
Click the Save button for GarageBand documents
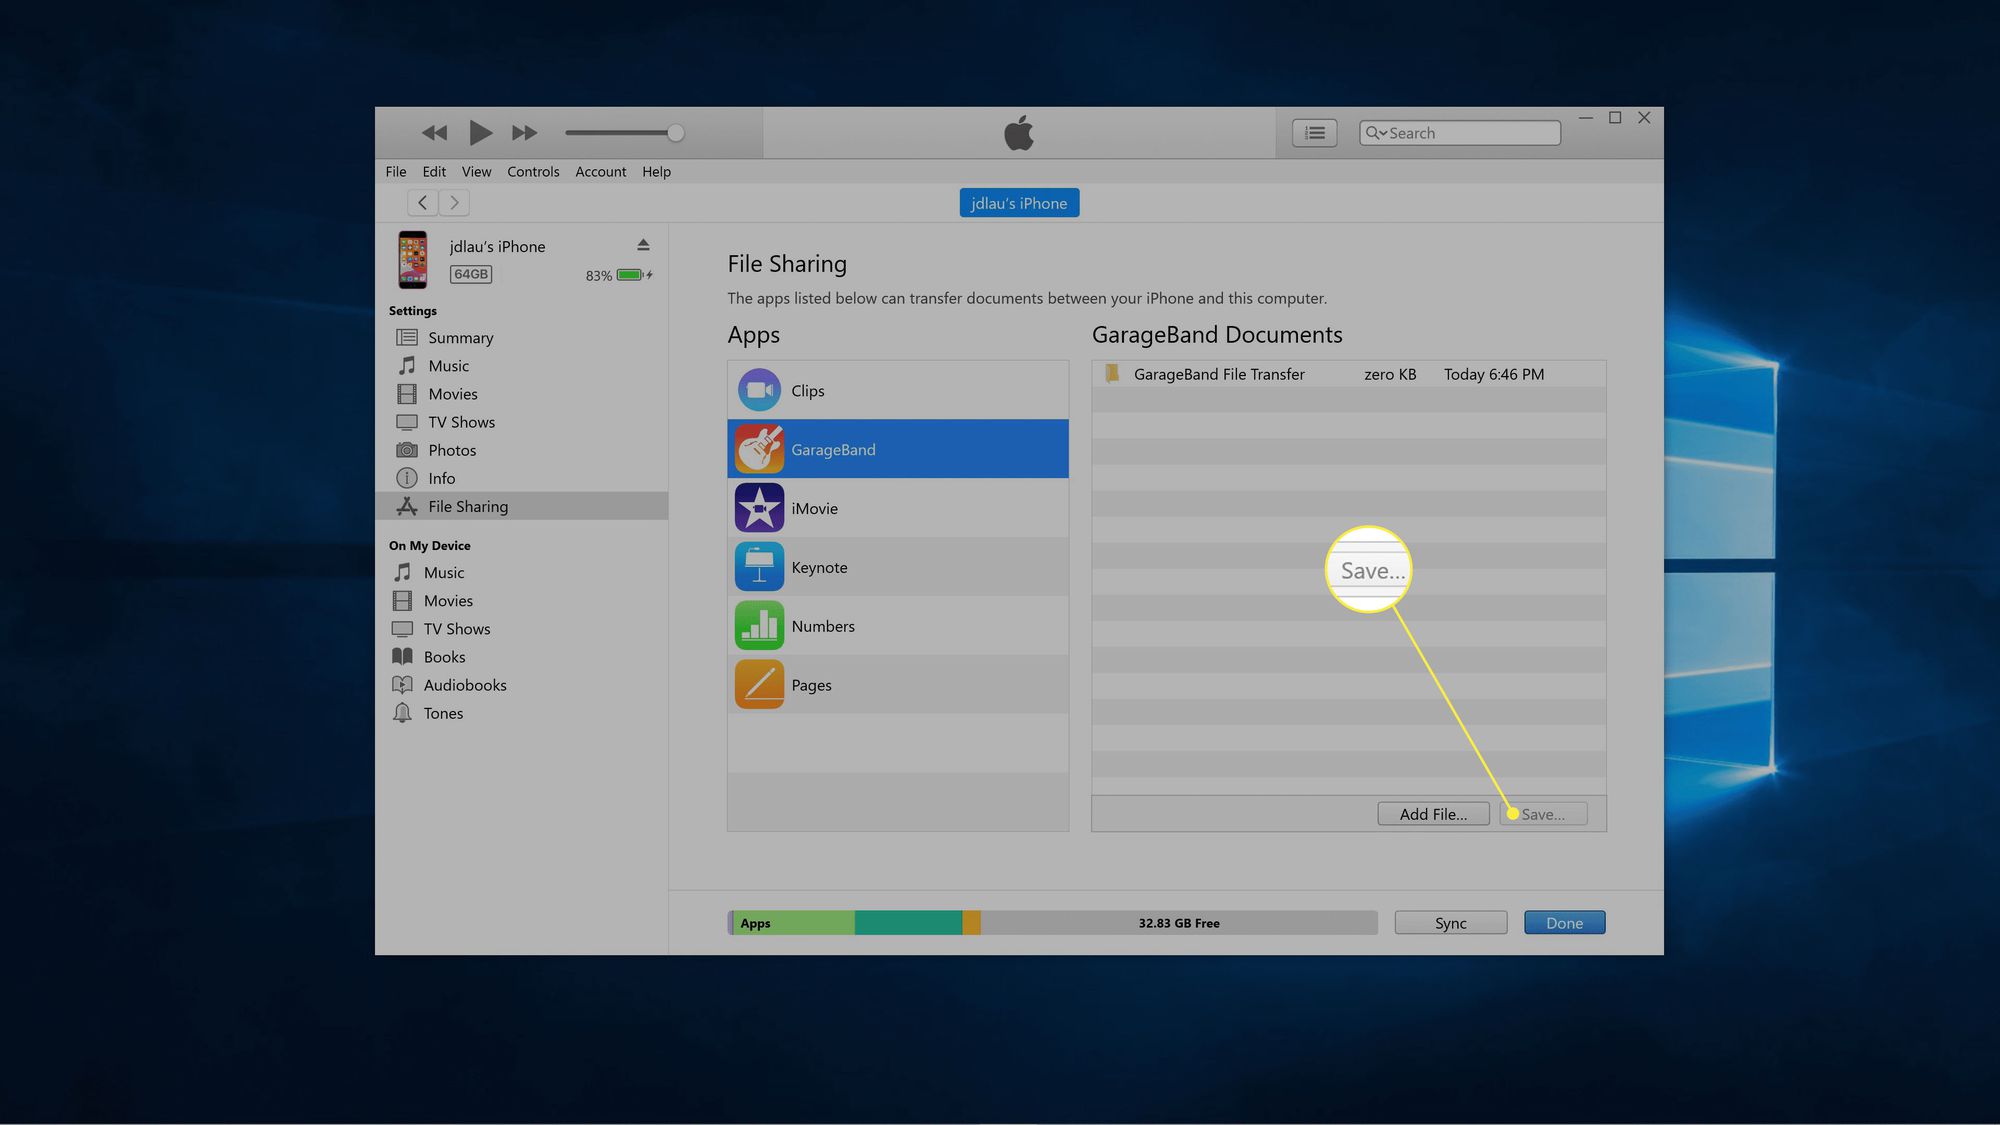pos(1543,813)
